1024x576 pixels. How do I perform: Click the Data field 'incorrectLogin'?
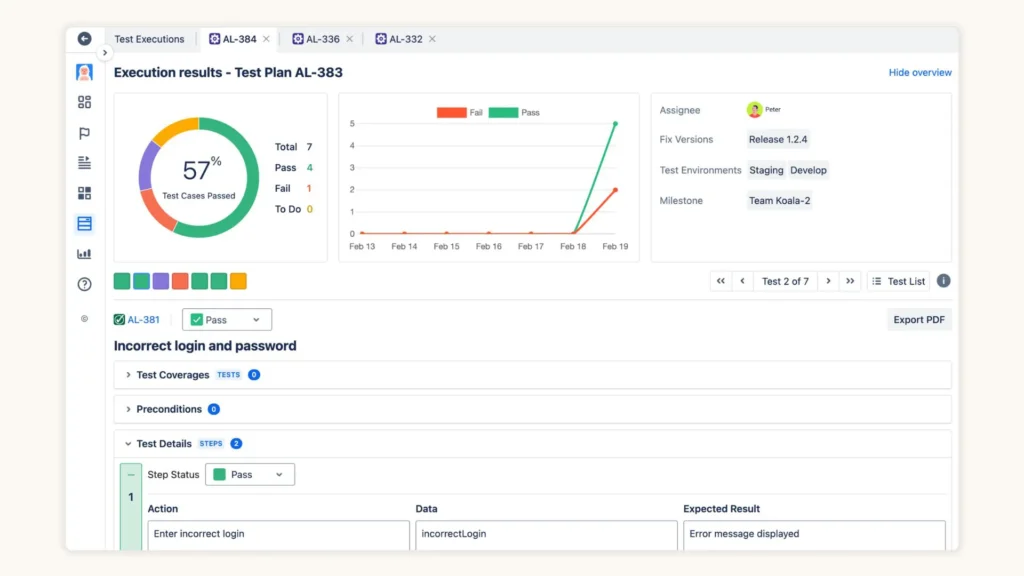[546, 535]
